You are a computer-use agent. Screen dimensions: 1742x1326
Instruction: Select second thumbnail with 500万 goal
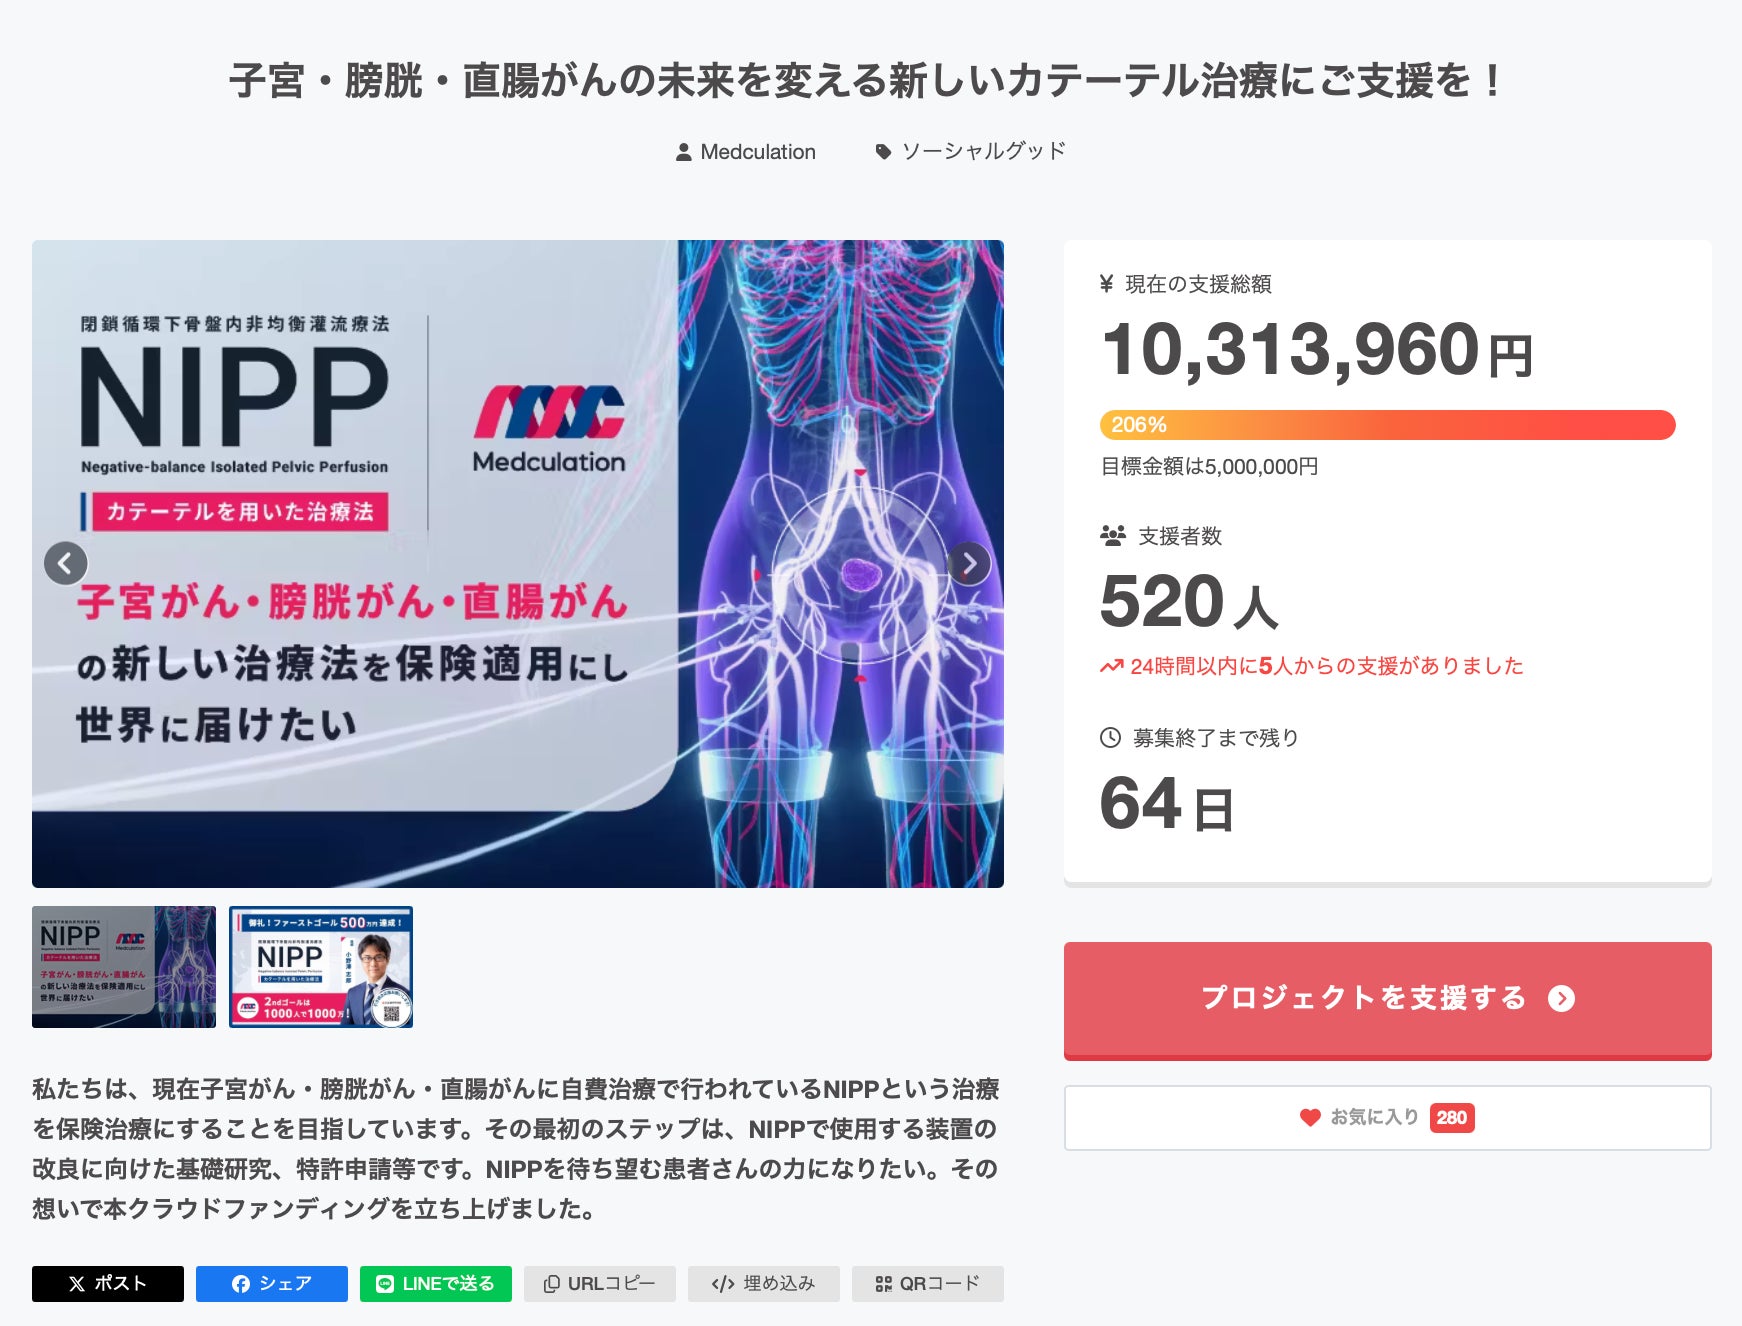click(321, 967)
